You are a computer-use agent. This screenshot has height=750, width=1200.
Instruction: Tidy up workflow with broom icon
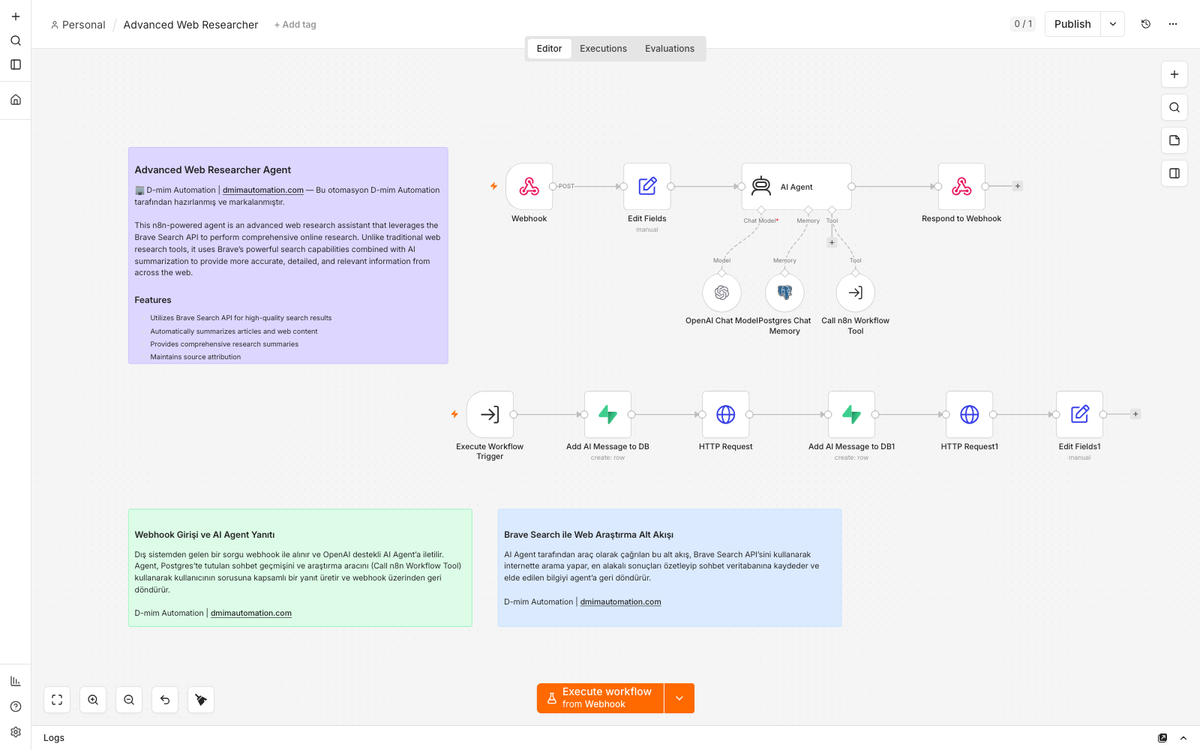[x=201, y=700]
